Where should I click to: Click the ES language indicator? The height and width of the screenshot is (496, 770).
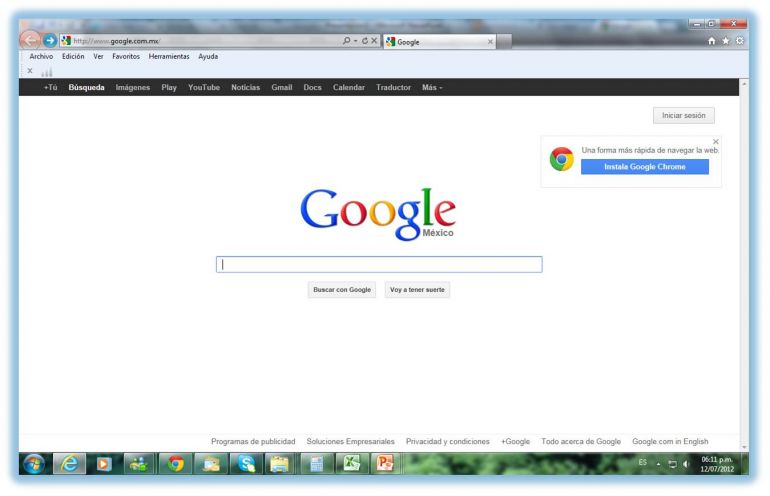coord(642,463)
